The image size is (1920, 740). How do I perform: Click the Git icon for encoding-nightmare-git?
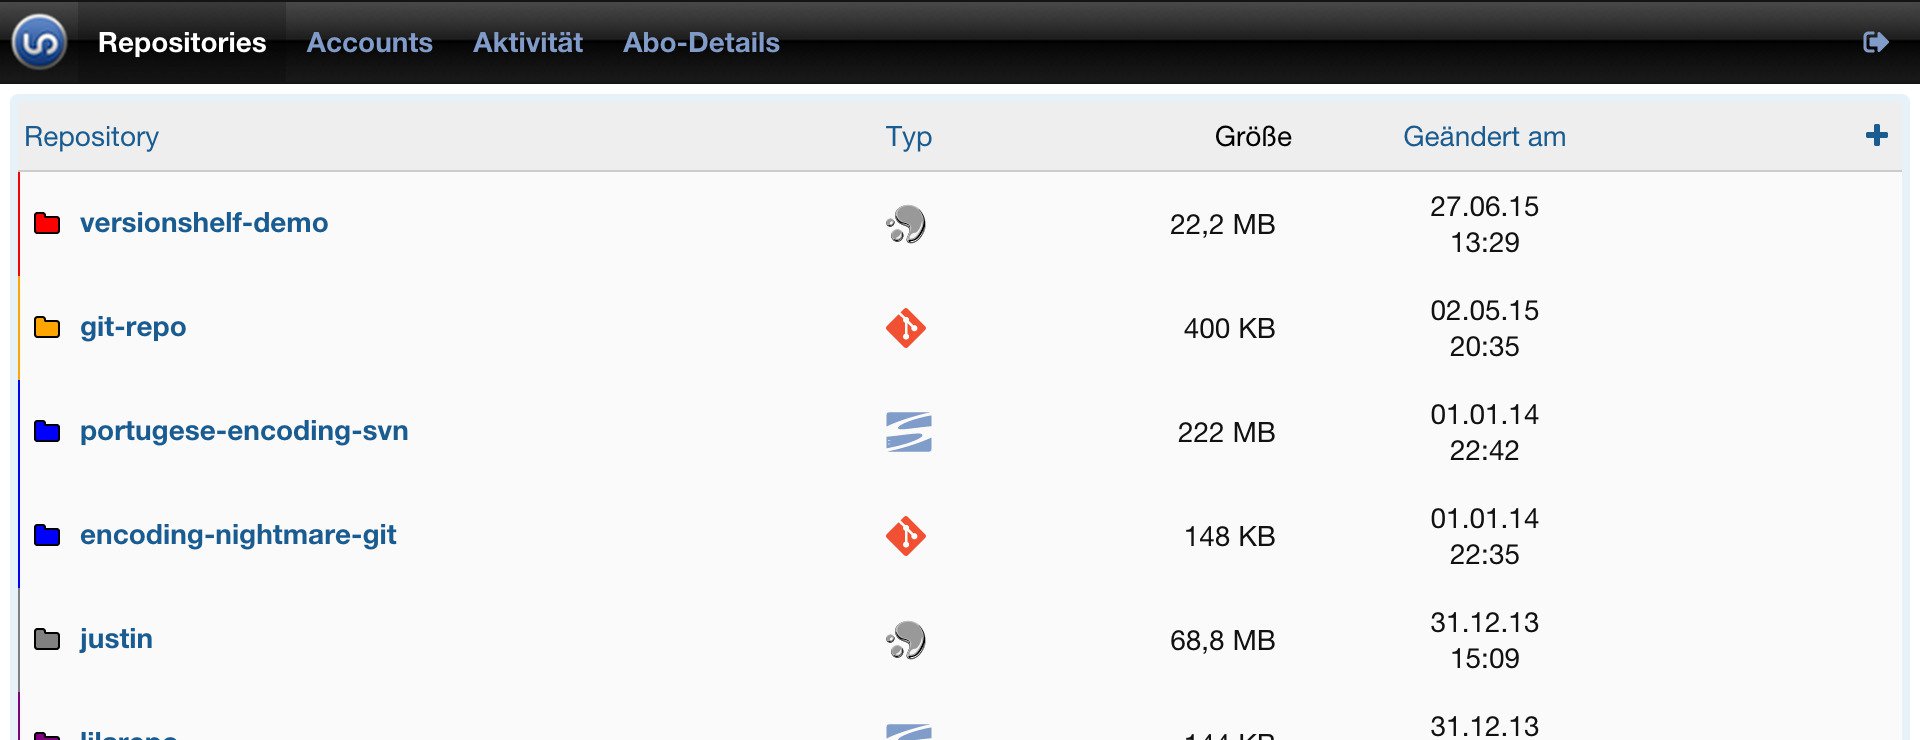(x=906, y=536)
